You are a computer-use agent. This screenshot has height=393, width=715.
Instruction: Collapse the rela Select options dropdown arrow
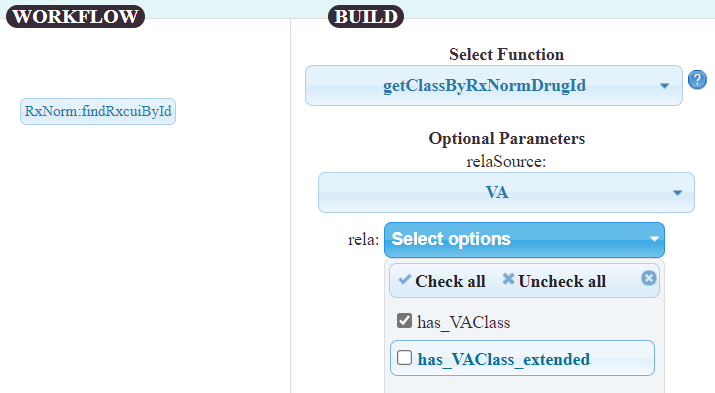[654, 239]
